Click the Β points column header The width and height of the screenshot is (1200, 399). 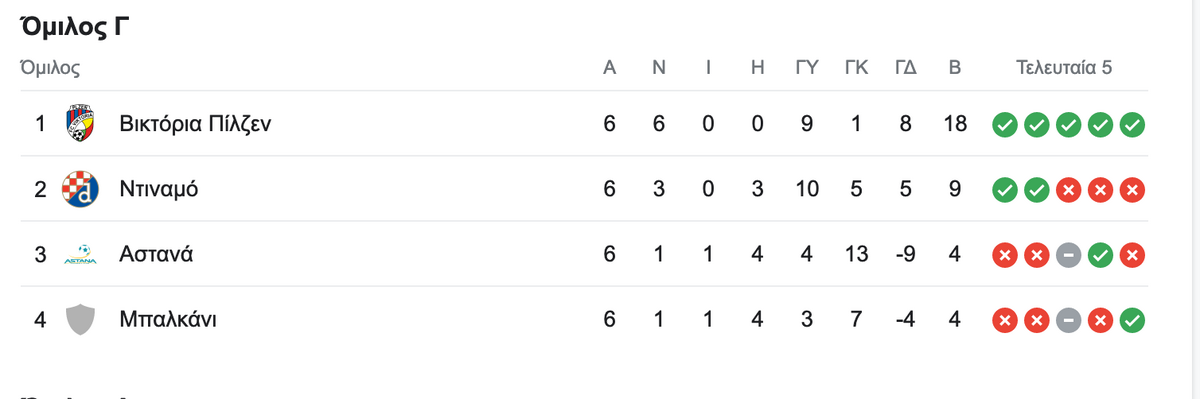pos(954,68)
